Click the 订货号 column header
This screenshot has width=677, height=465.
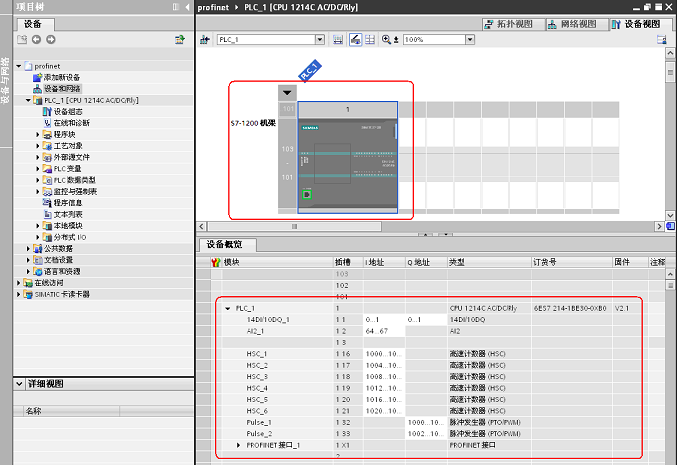pos(571,262)
